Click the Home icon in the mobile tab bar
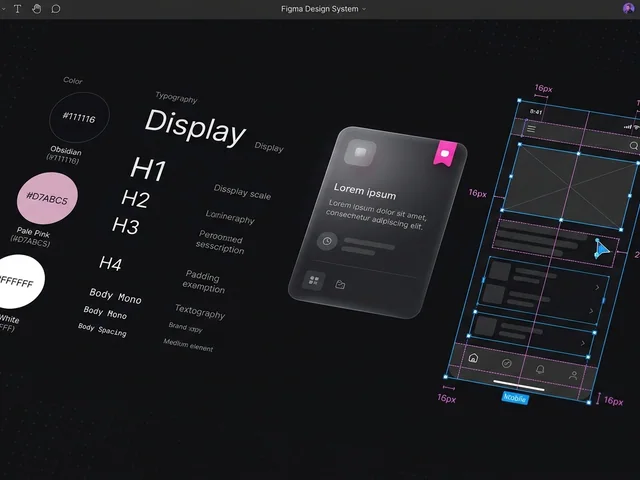This screenshot has width=640, height=480. coord(473,358)
